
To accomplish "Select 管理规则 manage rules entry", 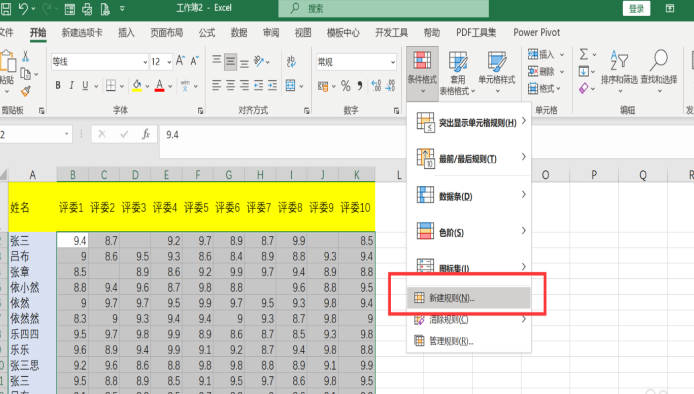I will point(469,341).
